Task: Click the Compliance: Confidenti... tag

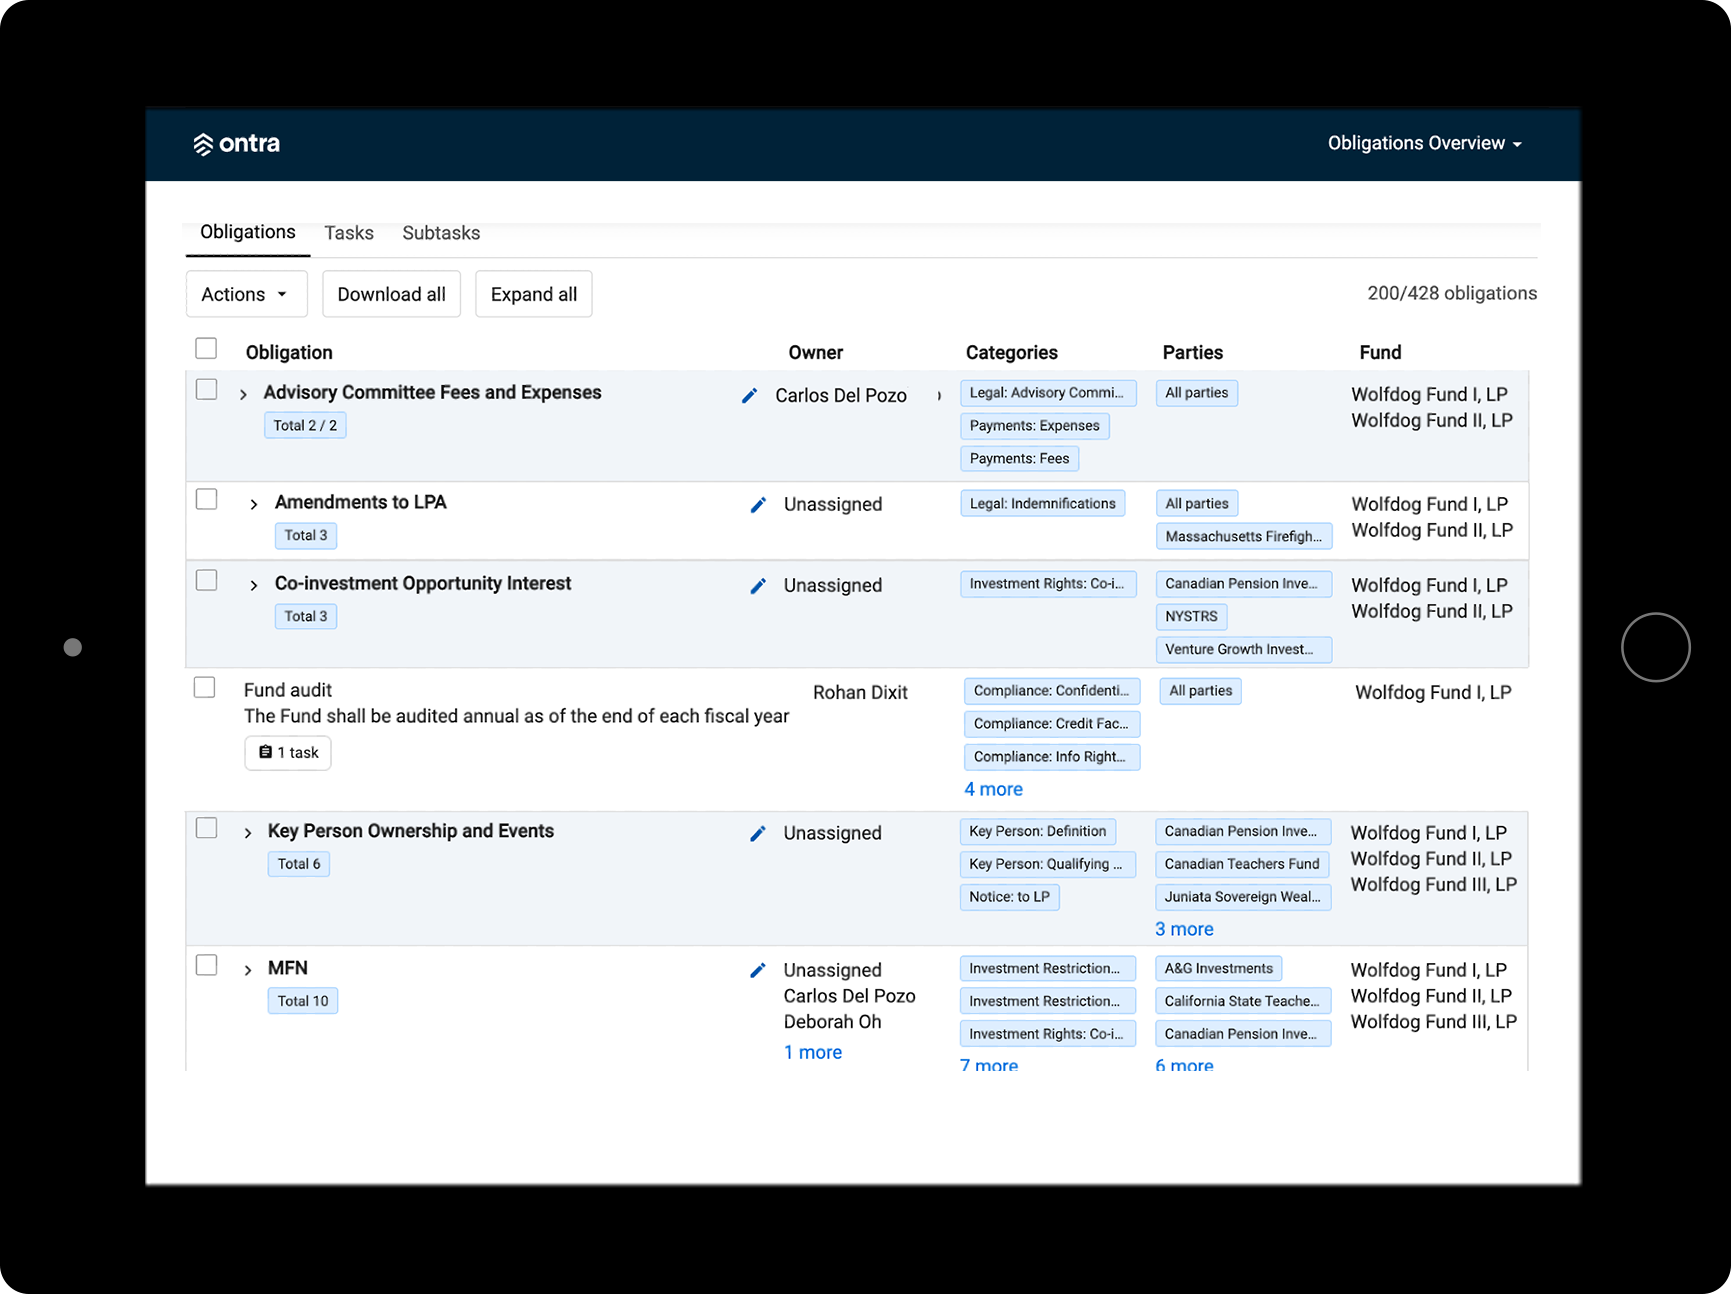Action: point(1052,691)
